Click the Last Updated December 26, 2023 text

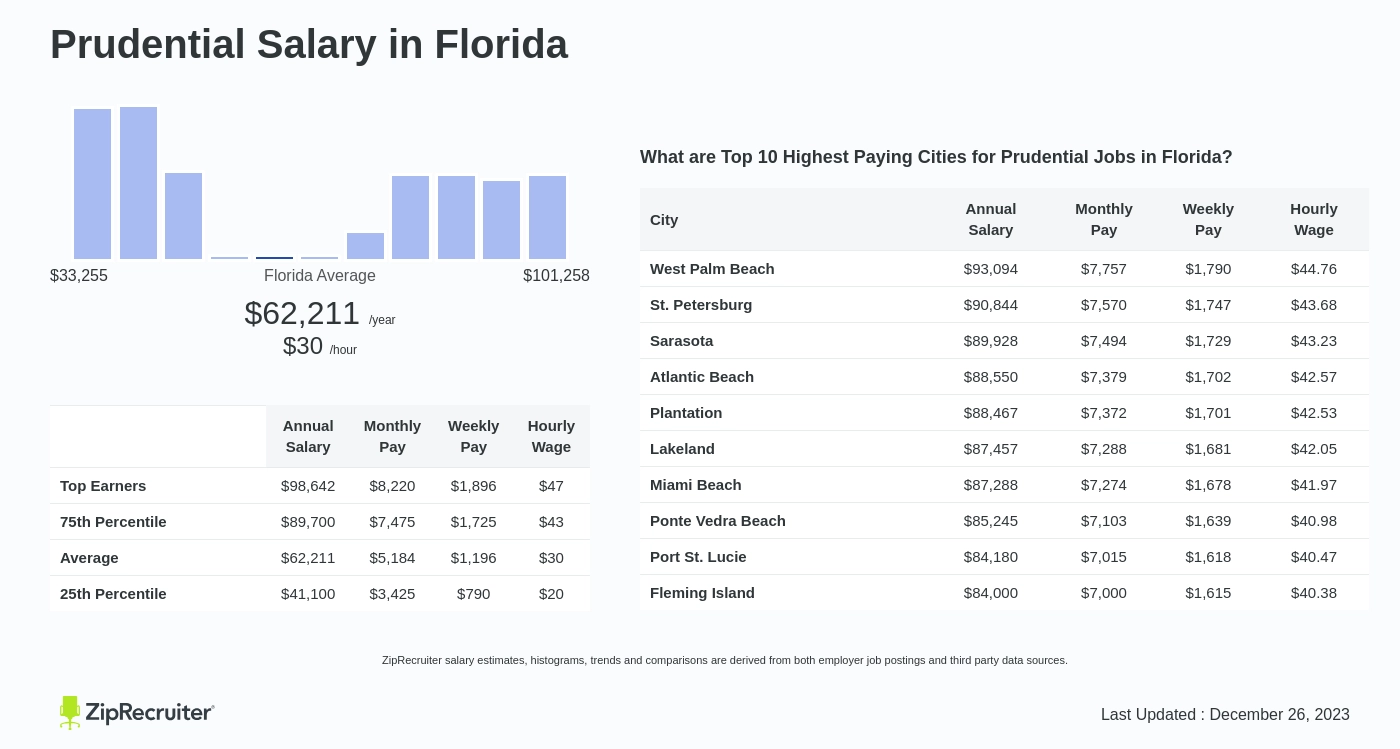tap(1225, 715)
